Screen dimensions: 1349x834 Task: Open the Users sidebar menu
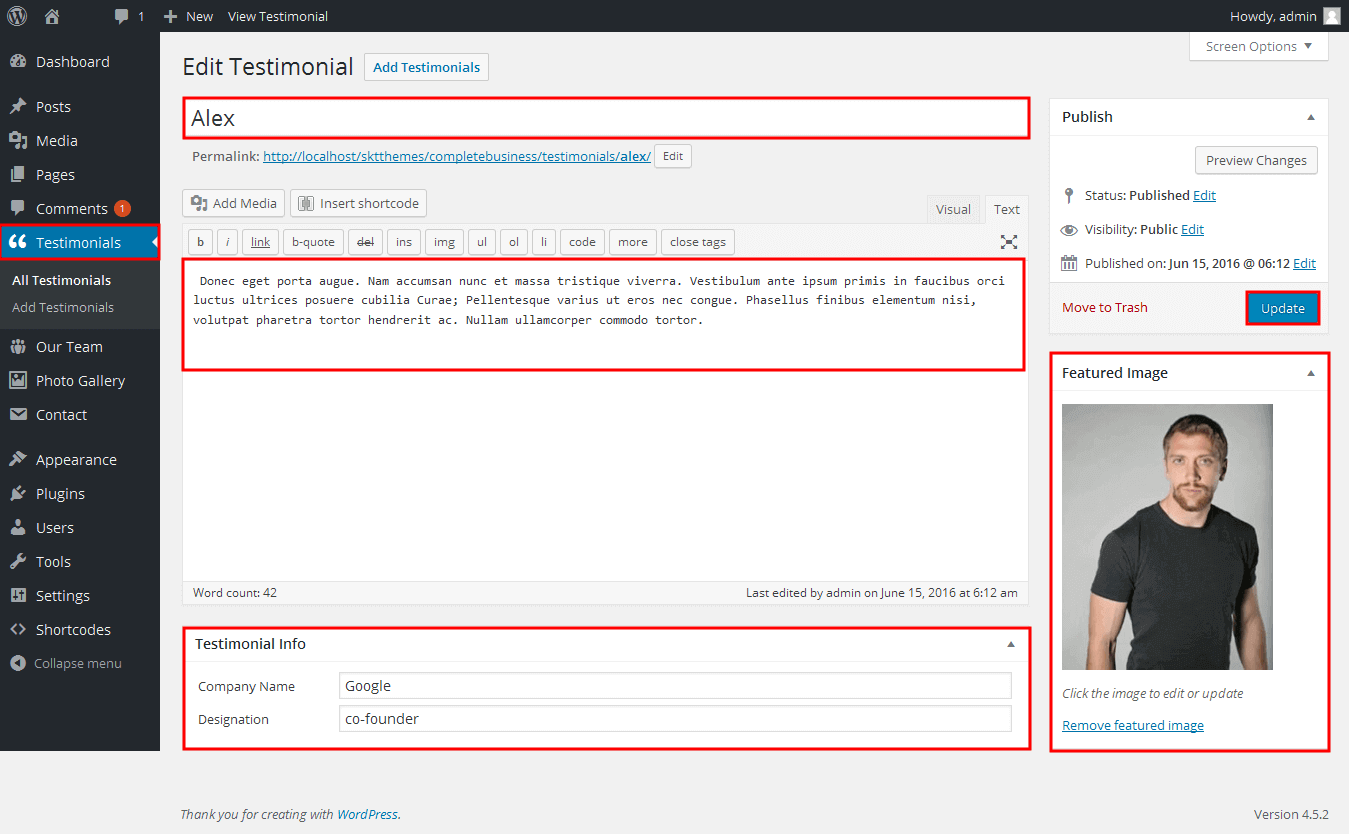tap(80, 528)
